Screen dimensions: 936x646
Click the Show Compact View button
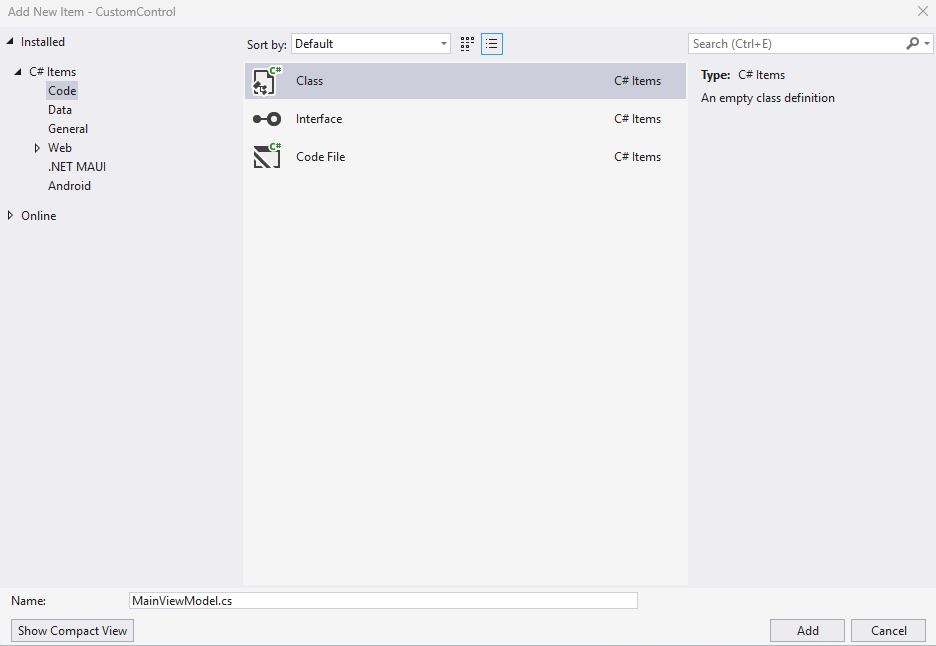point(71,630)
